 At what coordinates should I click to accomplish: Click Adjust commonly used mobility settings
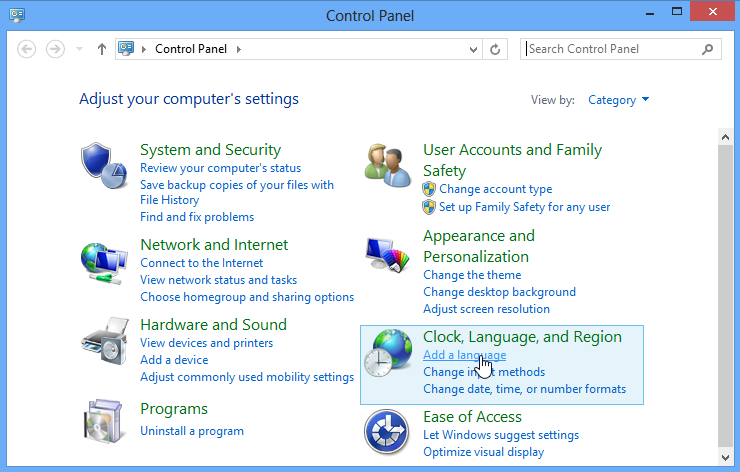pyautogui.click(x=247, y=377)
